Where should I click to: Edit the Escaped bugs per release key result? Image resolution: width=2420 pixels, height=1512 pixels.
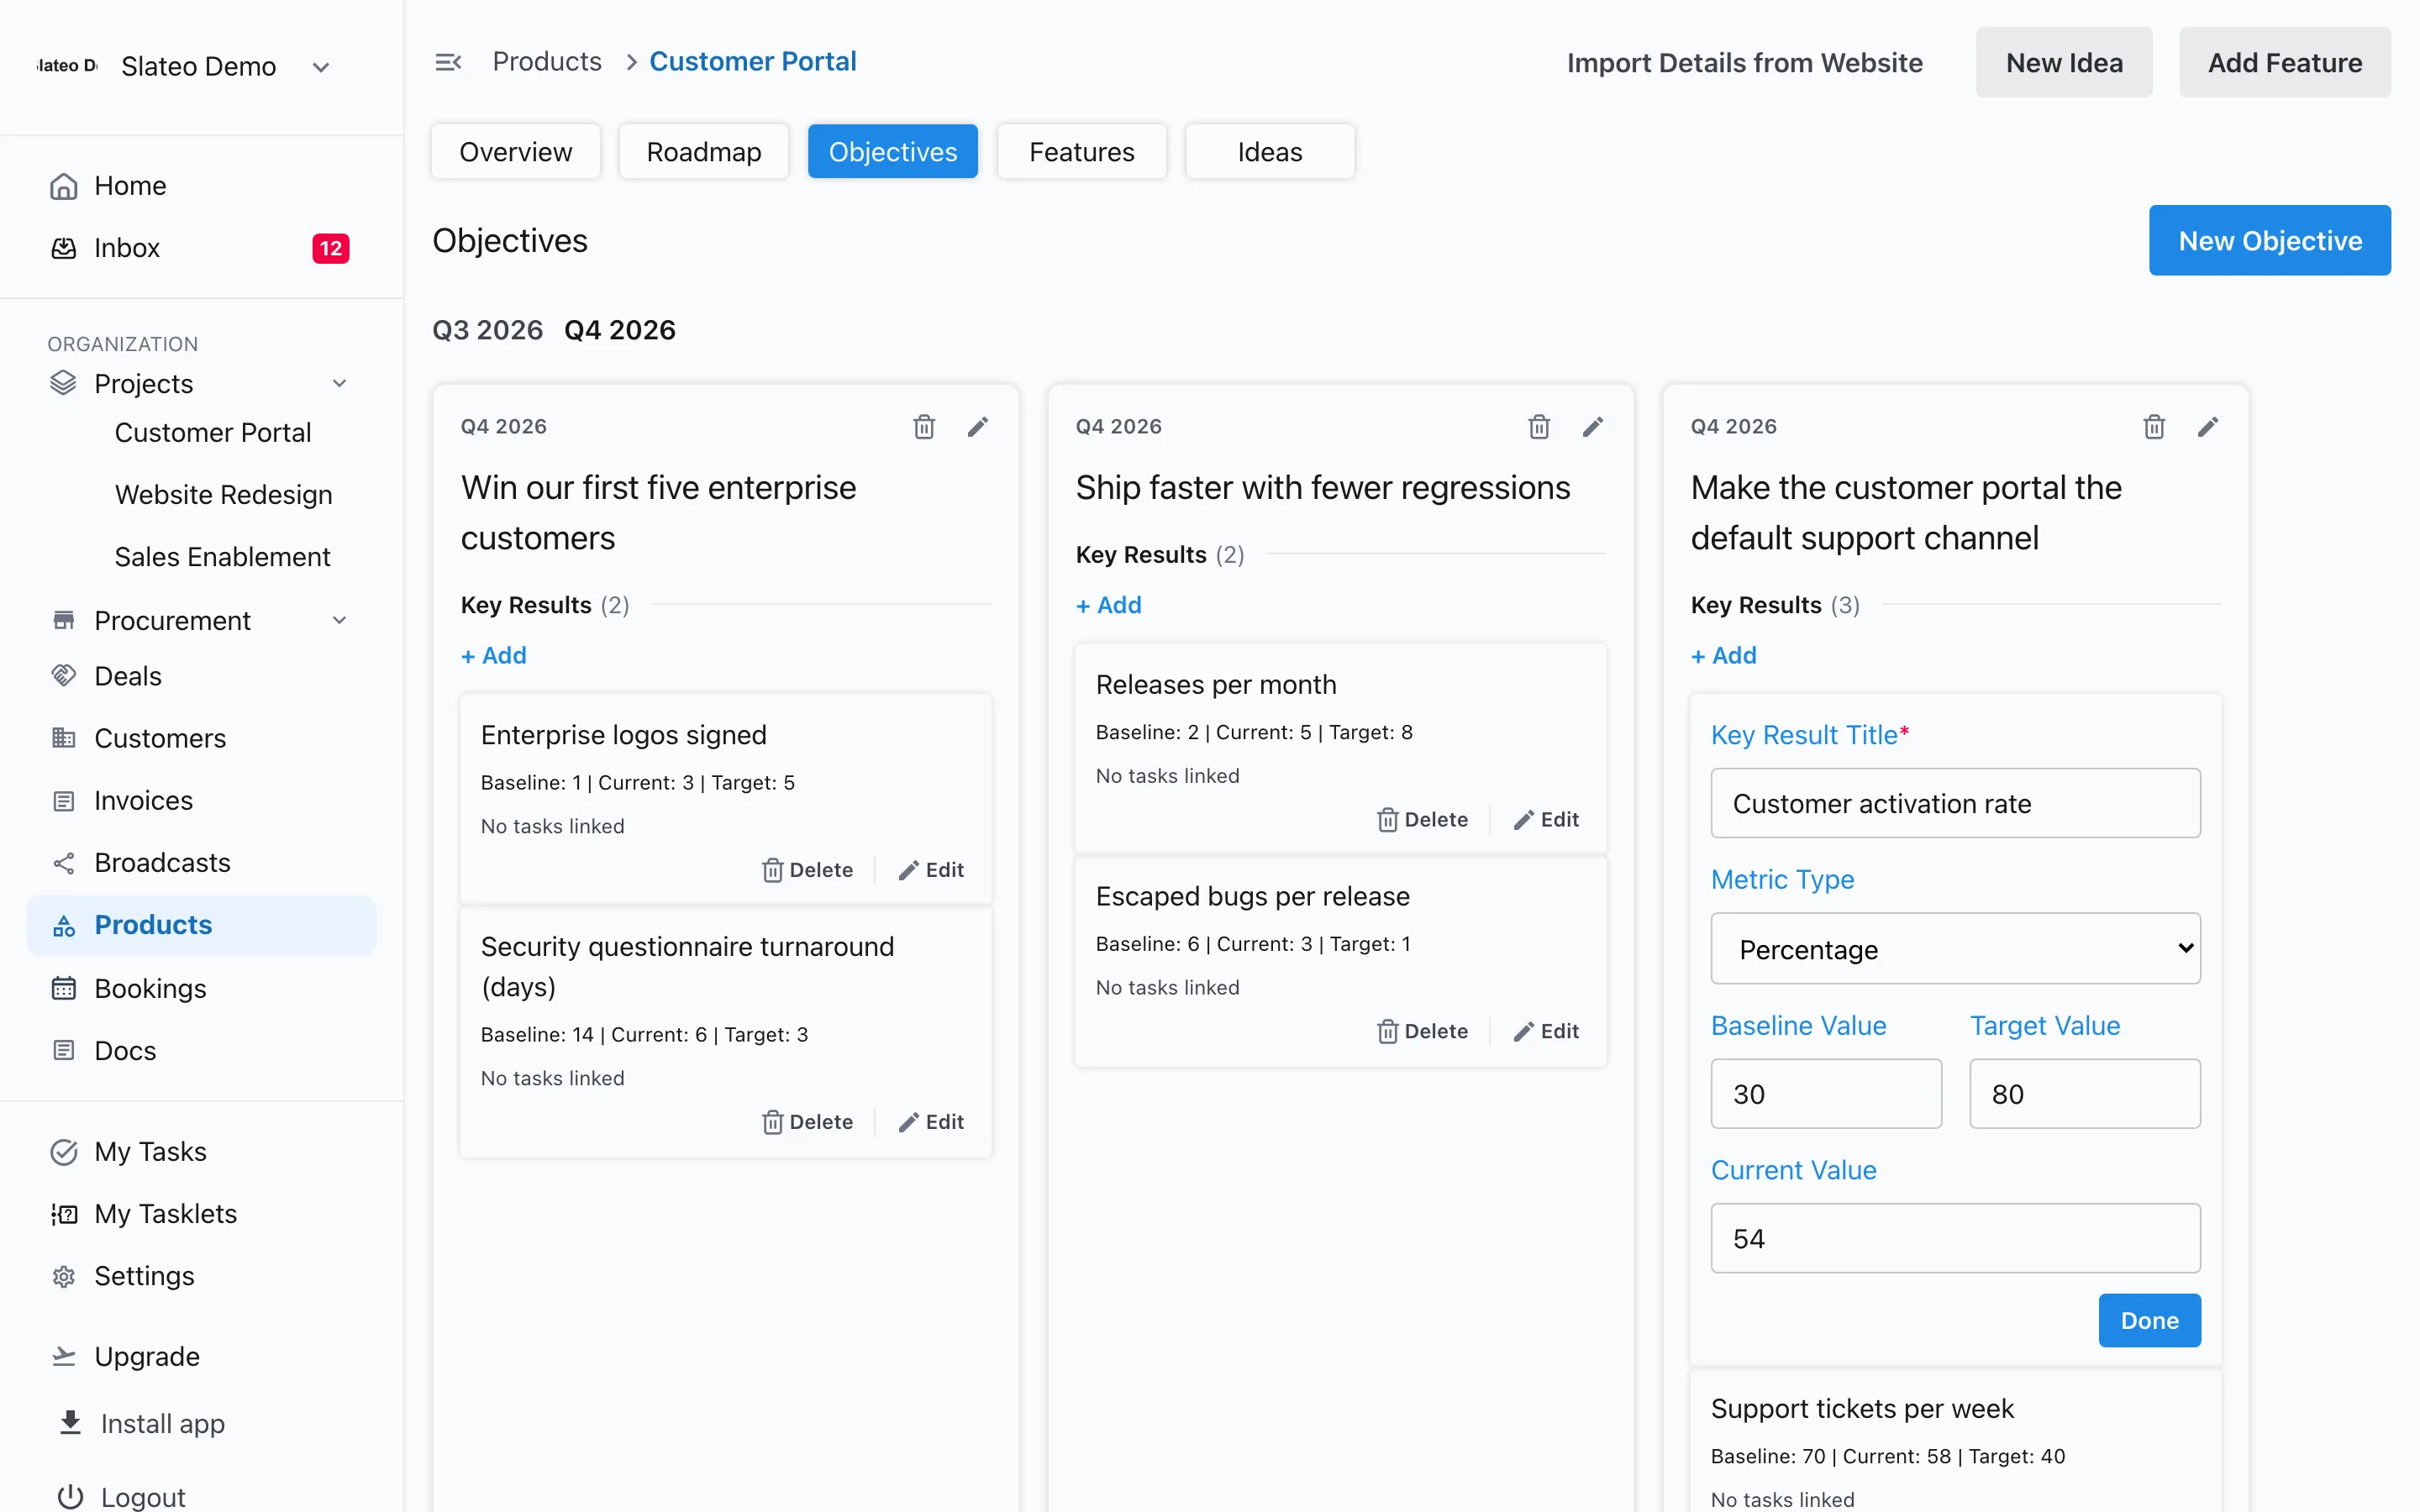(1546, 1031)
